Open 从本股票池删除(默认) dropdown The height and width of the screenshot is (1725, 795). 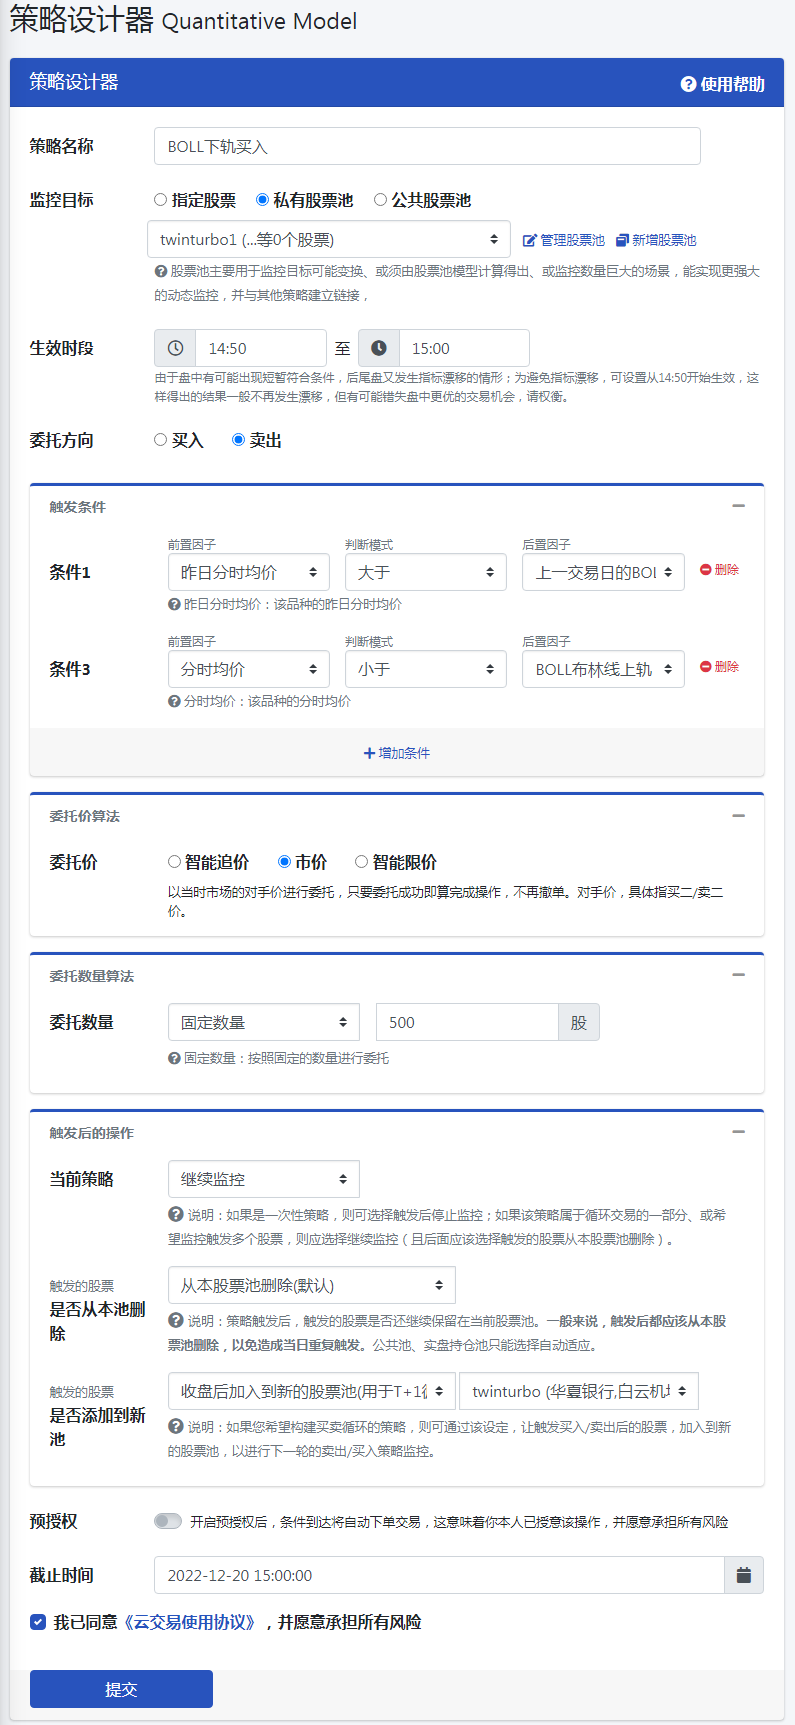click(312, 1285)
